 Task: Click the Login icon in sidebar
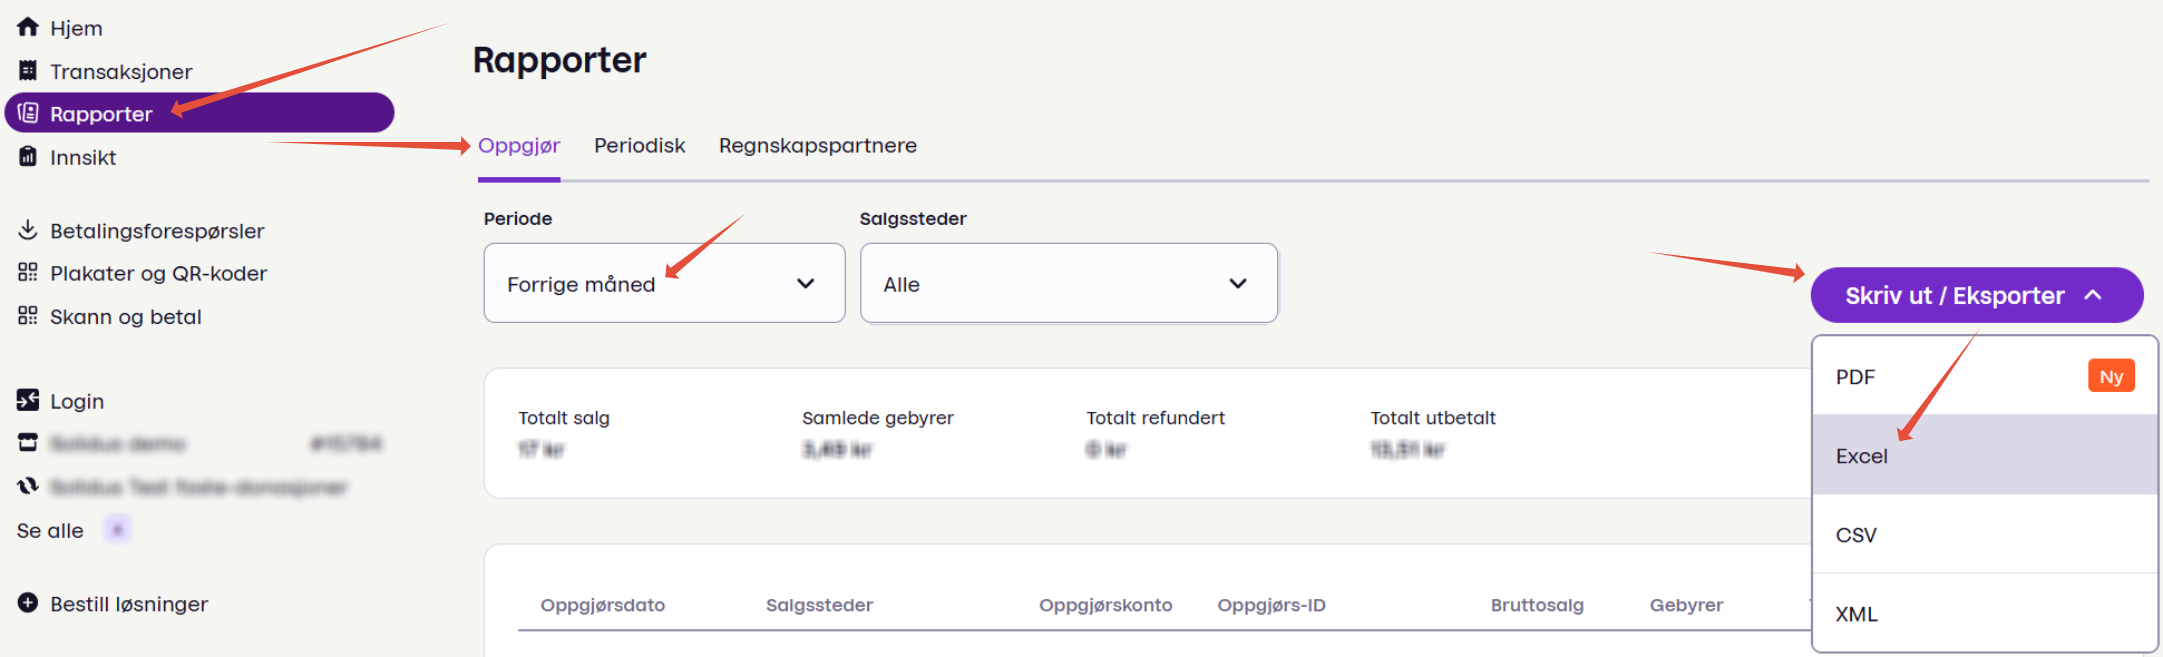tap(28, 401)
